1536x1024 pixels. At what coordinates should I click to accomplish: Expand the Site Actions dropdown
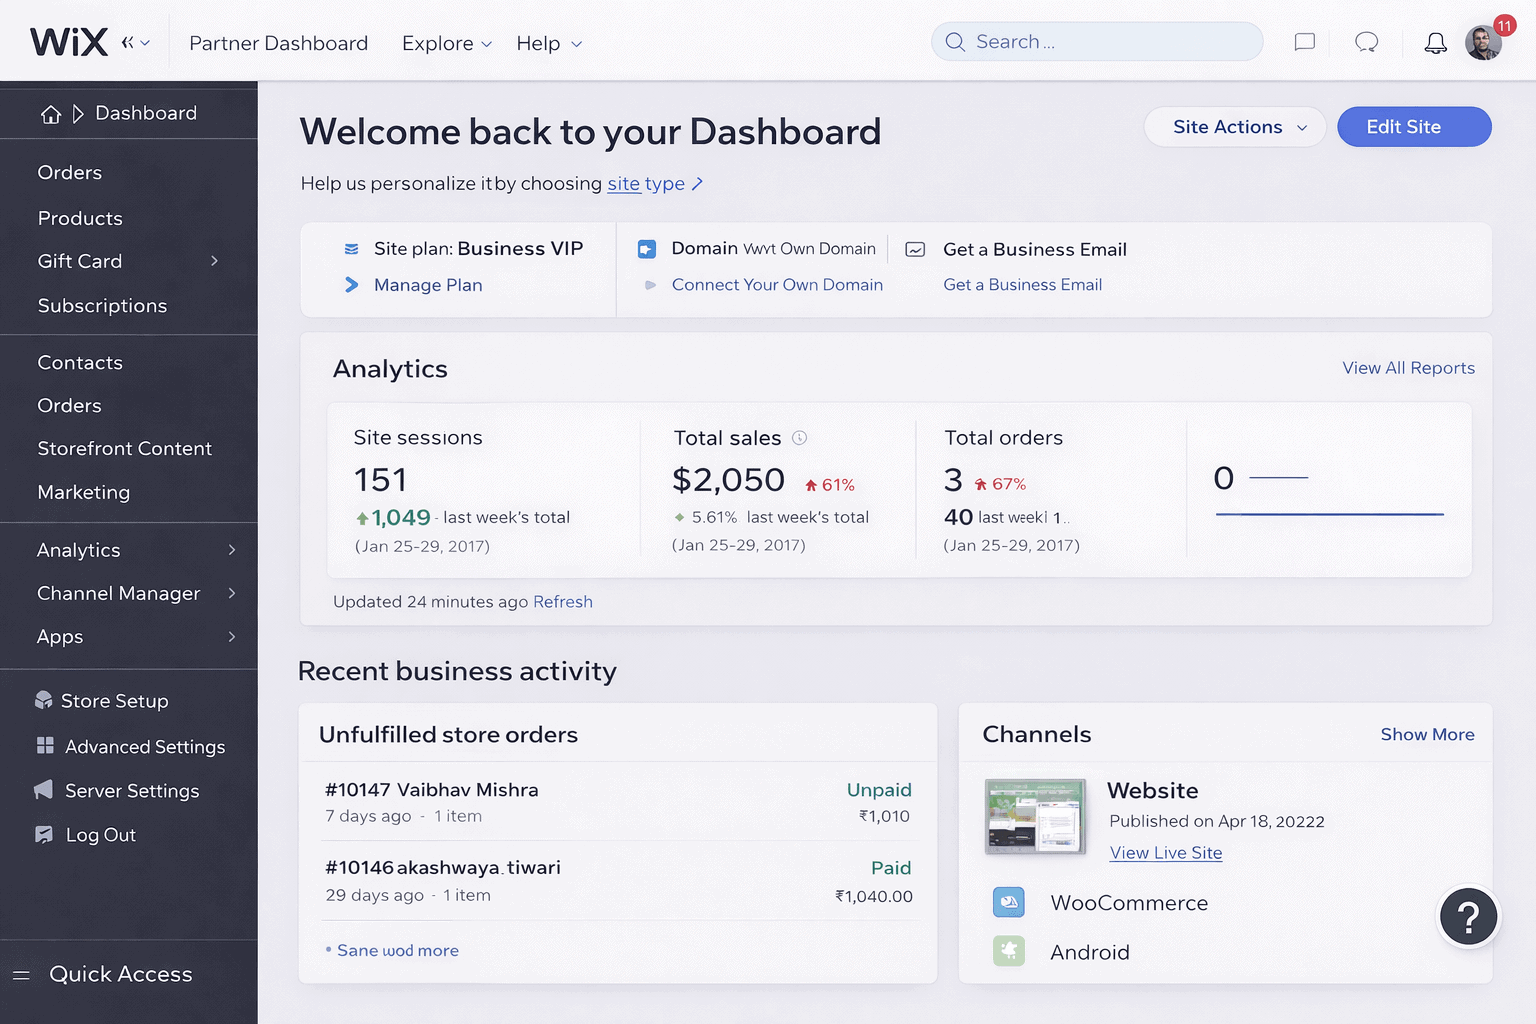click(1234, 127)
